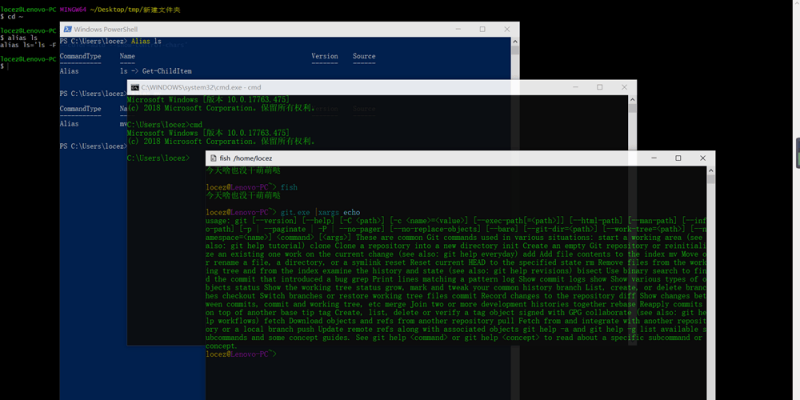This screenshot has height=400, width=800.
Task: Click 'git.exe' in the fish command line
Action: coord(295,212)
